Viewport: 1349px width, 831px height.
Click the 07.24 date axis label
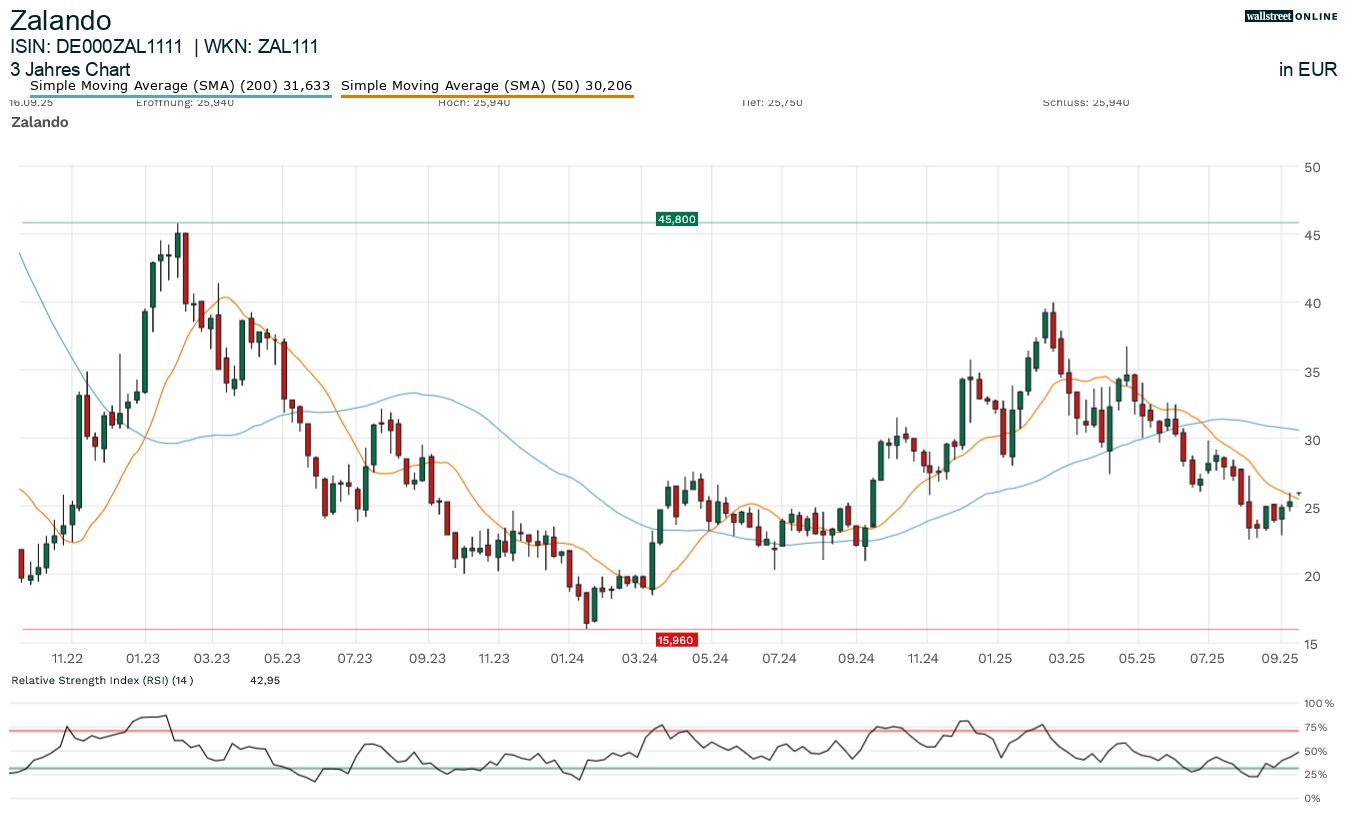point(779,659)
